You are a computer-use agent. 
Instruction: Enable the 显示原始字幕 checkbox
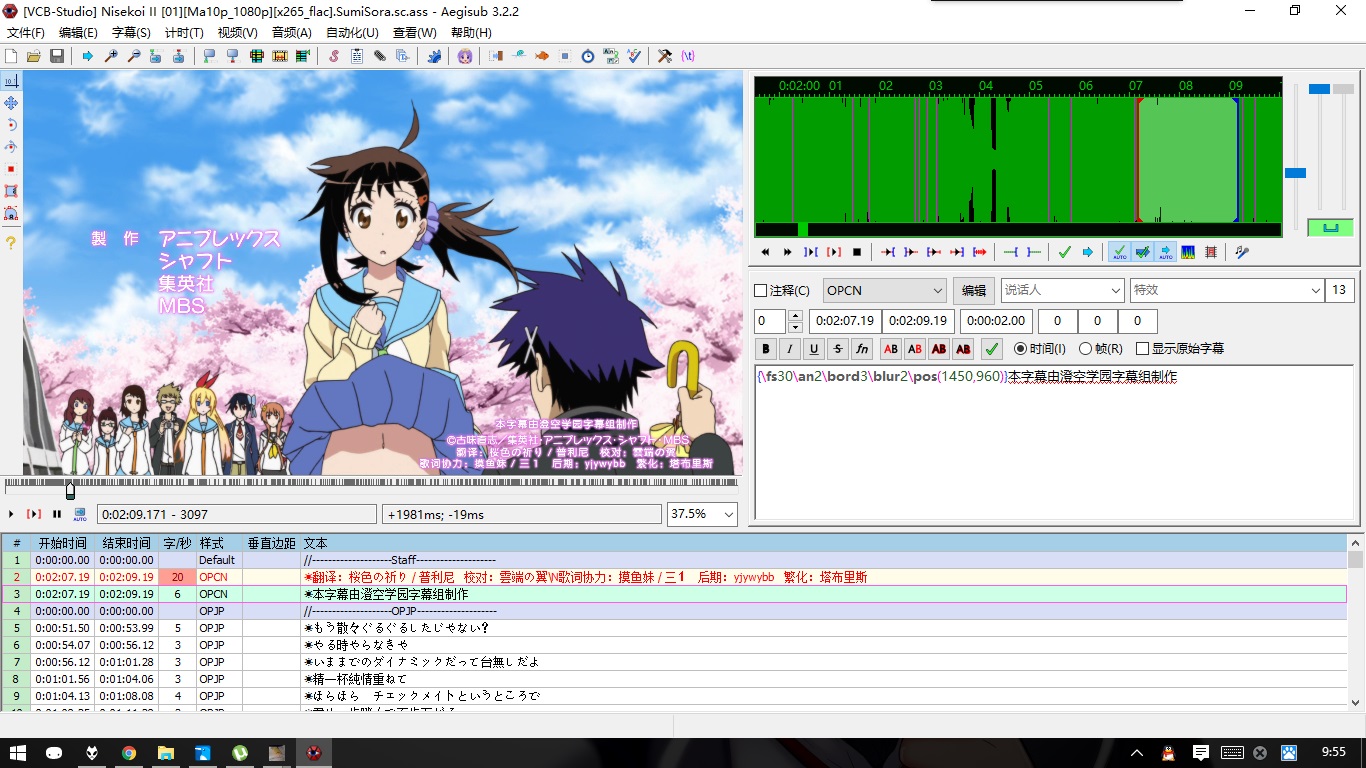(1142, 349)
